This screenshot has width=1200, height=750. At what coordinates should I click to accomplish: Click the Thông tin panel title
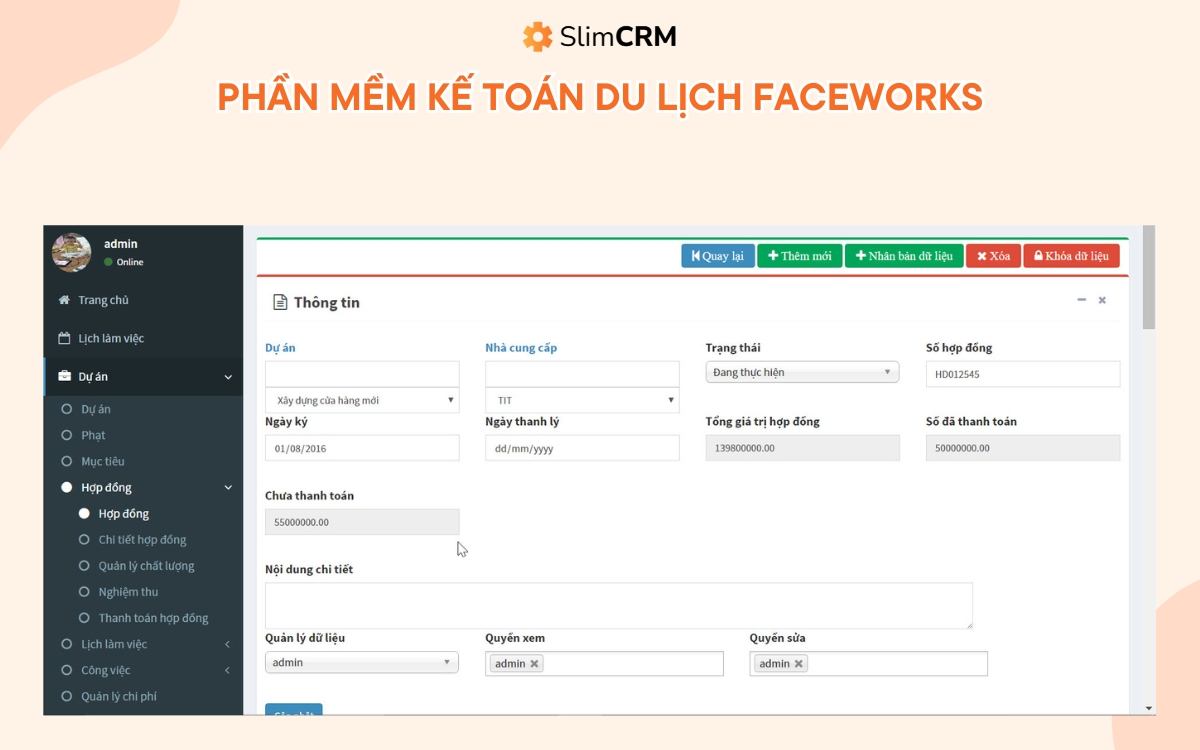(x=327, y=302)
